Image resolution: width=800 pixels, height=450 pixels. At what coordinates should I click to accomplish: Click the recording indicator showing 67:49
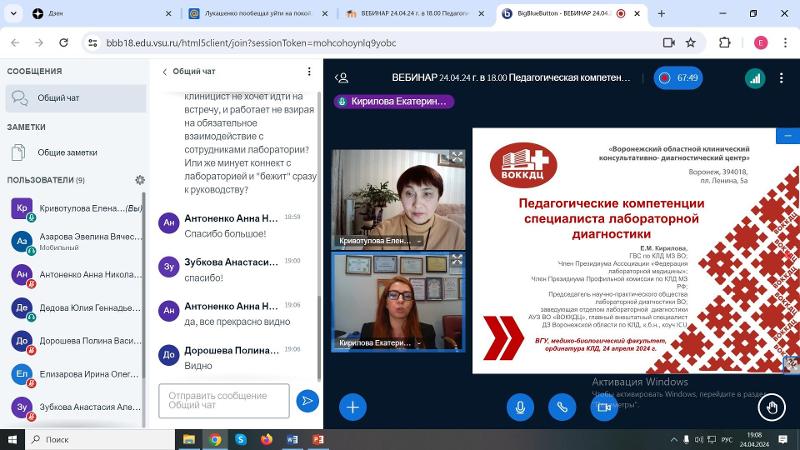coord(677,78)
